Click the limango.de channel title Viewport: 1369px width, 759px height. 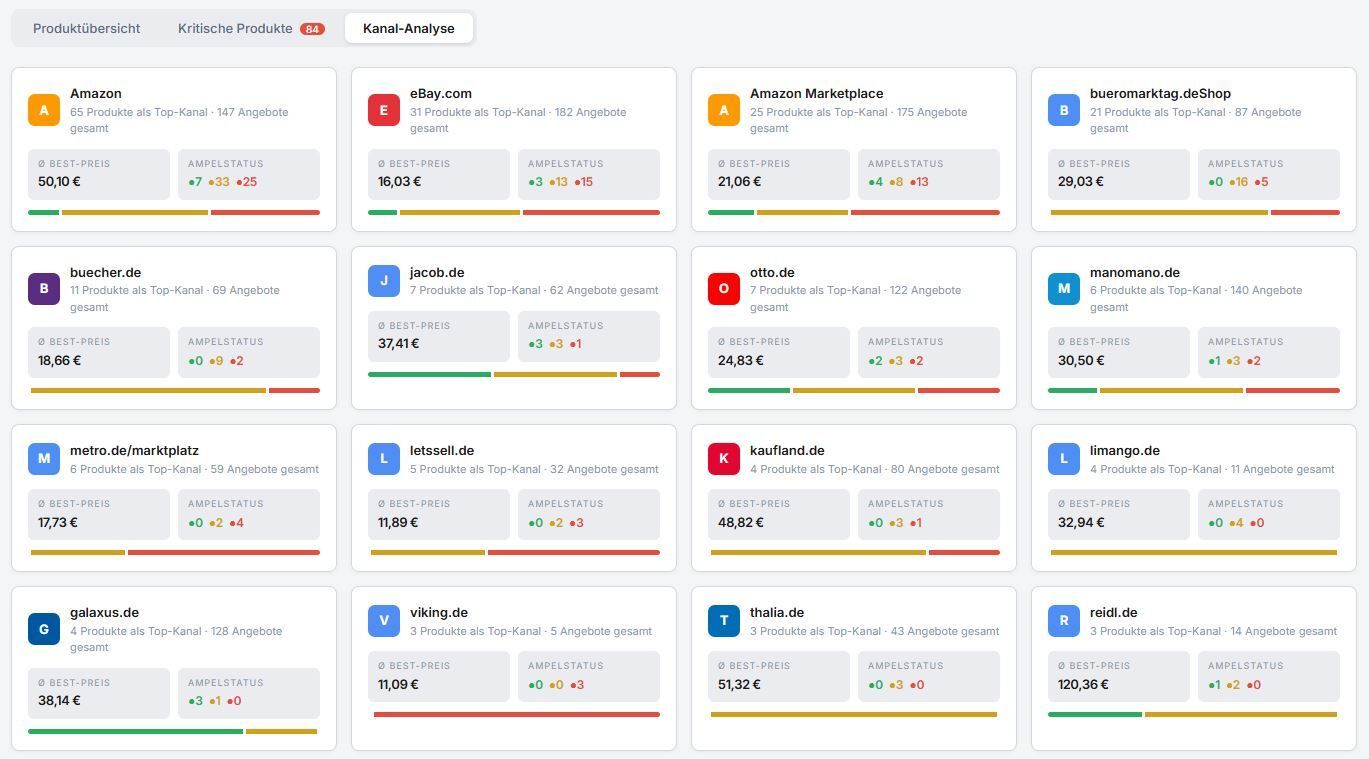click(x=1124, y=450)
